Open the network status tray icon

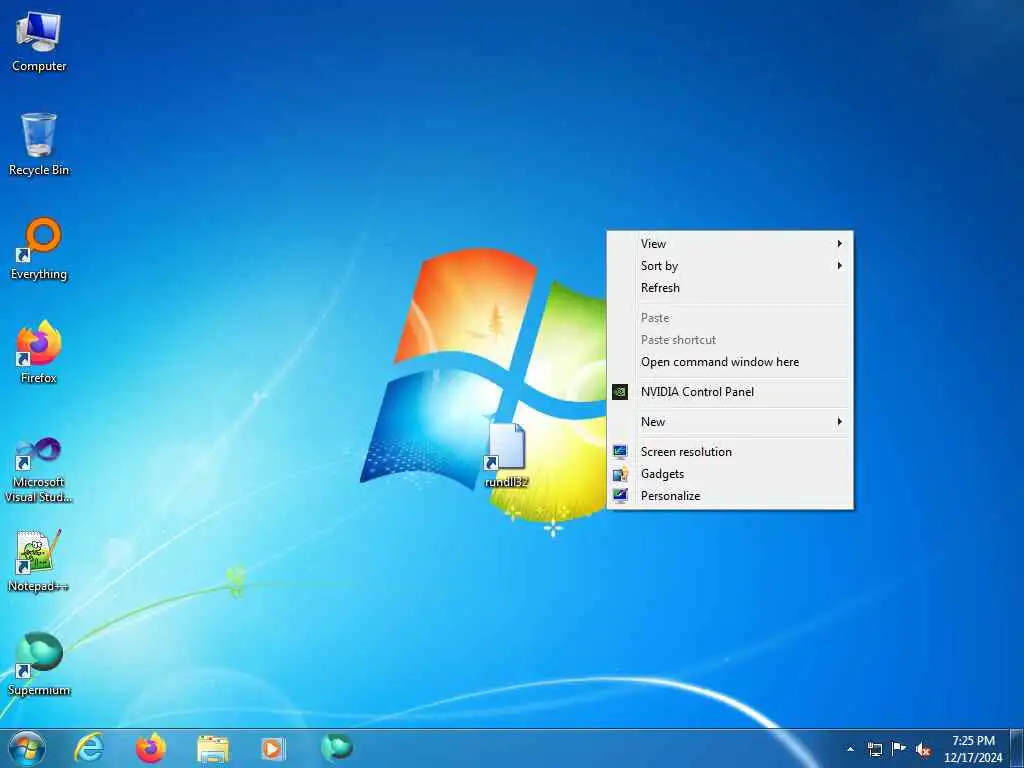pyautogui.click(x=874, y=749)
